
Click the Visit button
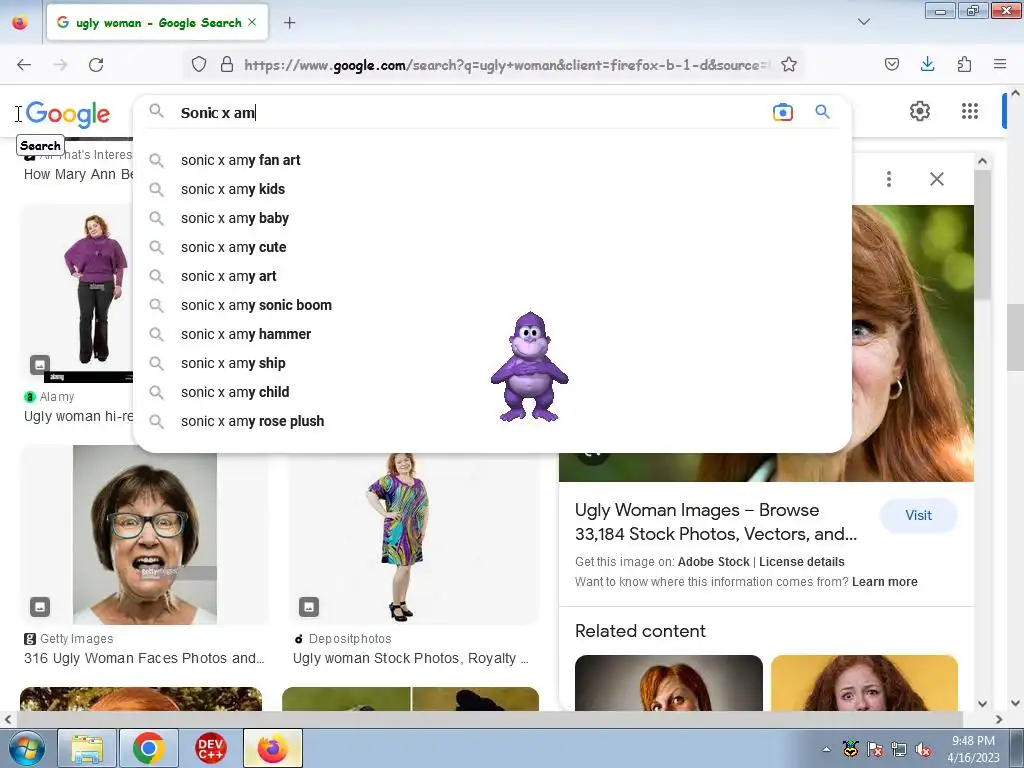pyautogui.click(x=918, y=515)
